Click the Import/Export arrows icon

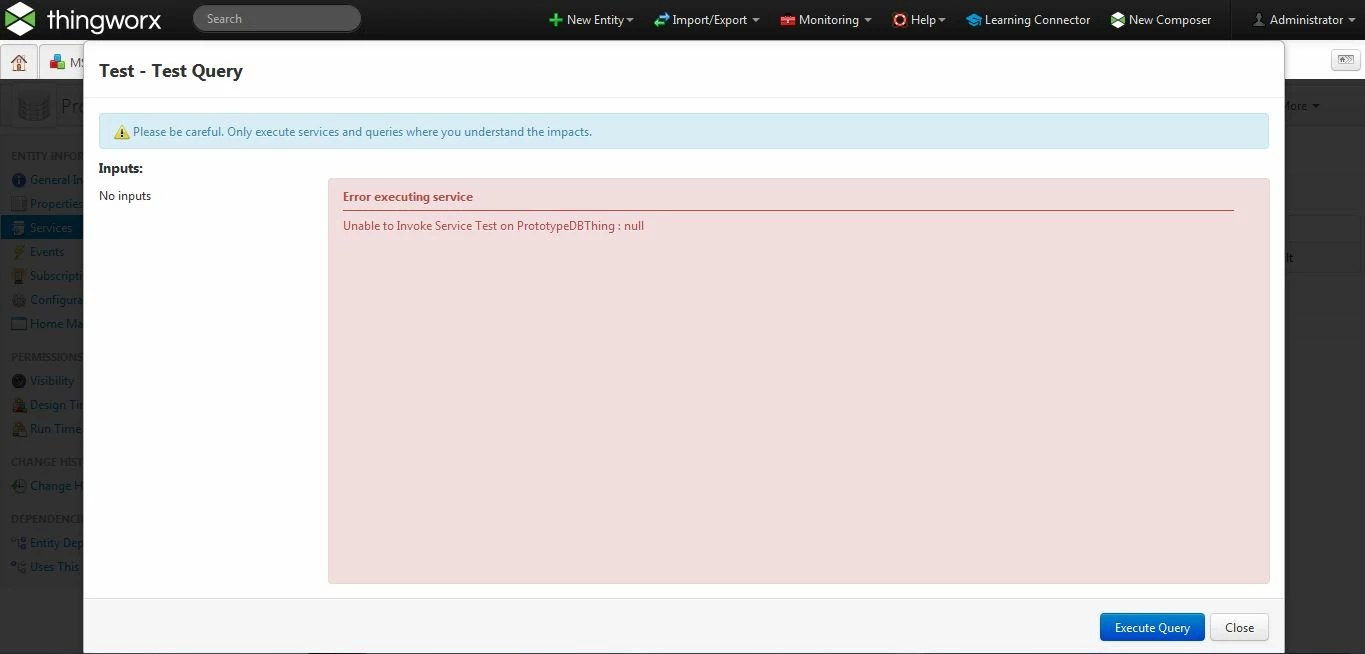(661, 20)
